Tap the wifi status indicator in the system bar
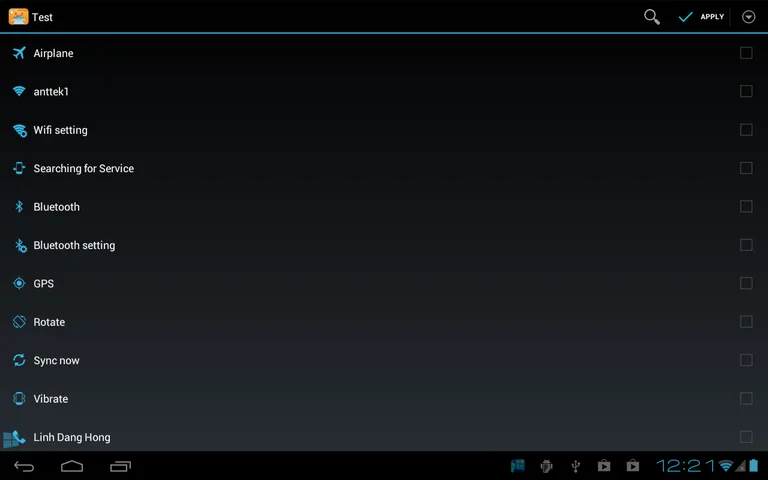Screen dimensions: 768x480 (726, 466)
